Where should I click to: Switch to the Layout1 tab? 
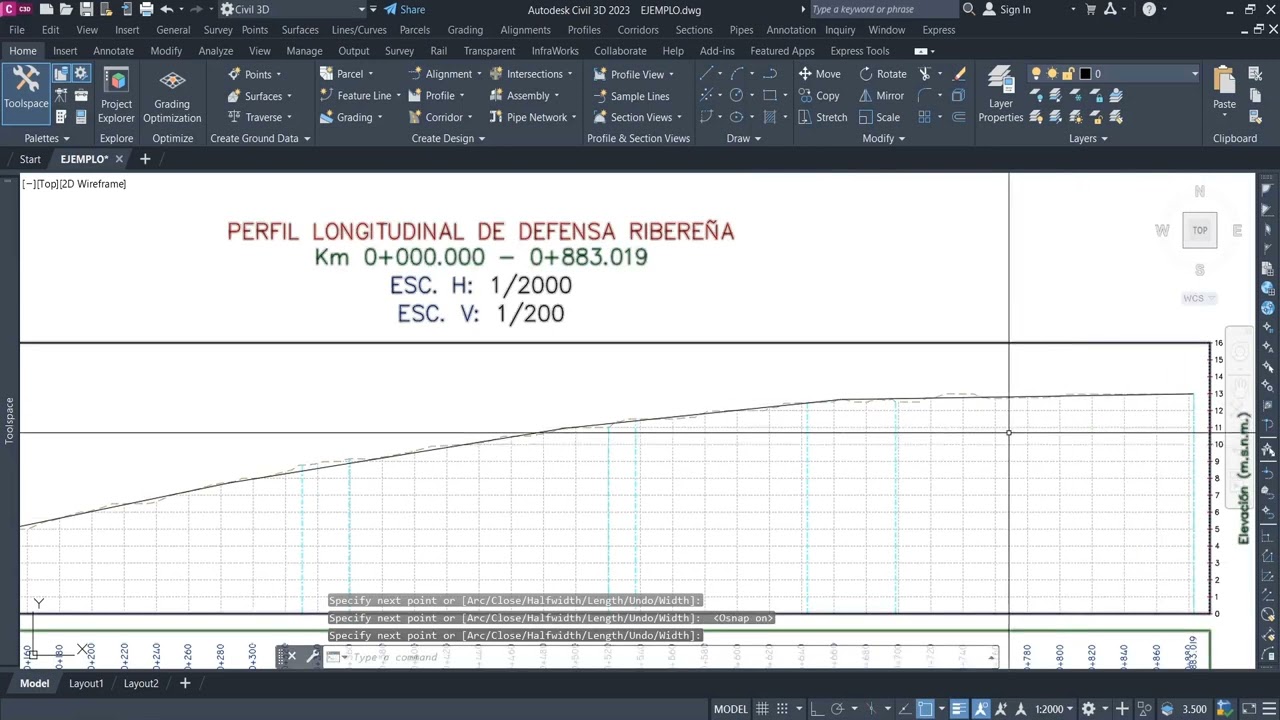tap(86, 683)
